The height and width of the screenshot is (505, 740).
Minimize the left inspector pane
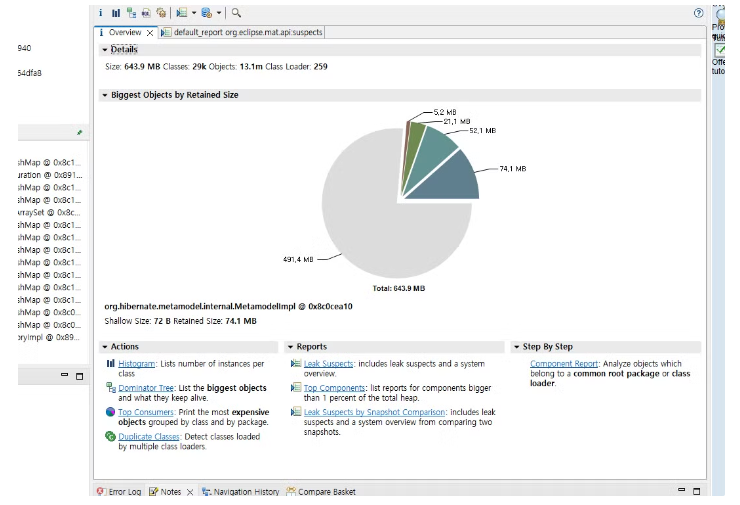(x=65, y=375)
